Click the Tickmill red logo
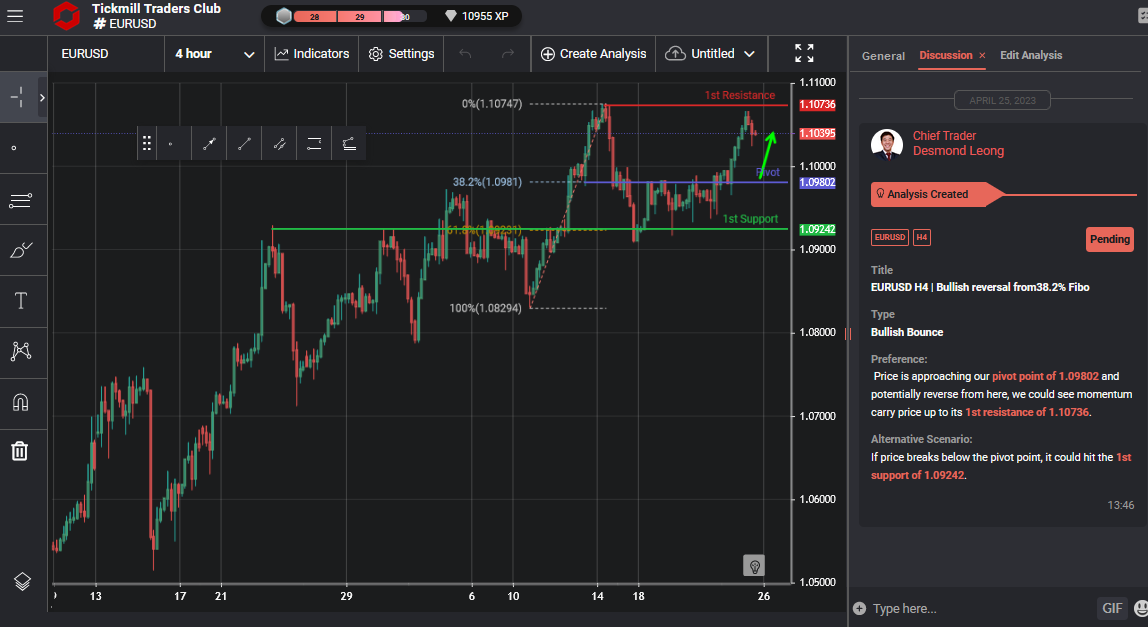 (67, 15)
